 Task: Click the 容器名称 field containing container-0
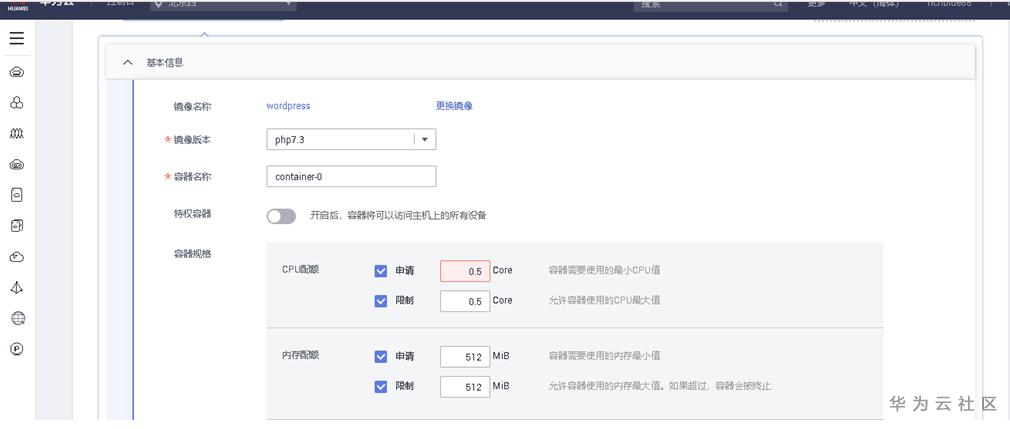coord(351,176)
